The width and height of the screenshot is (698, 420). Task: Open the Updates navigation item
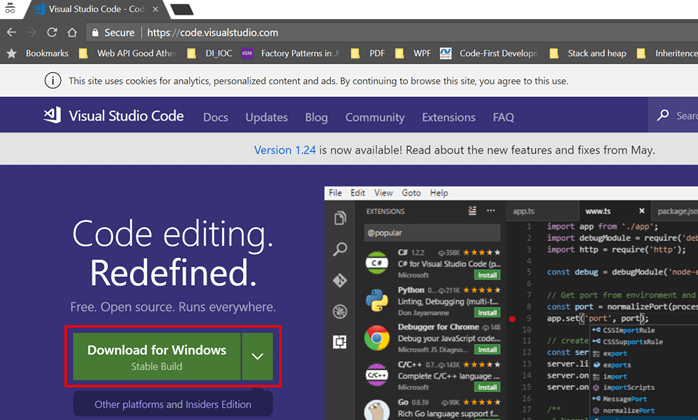click(x=266, y=117)
